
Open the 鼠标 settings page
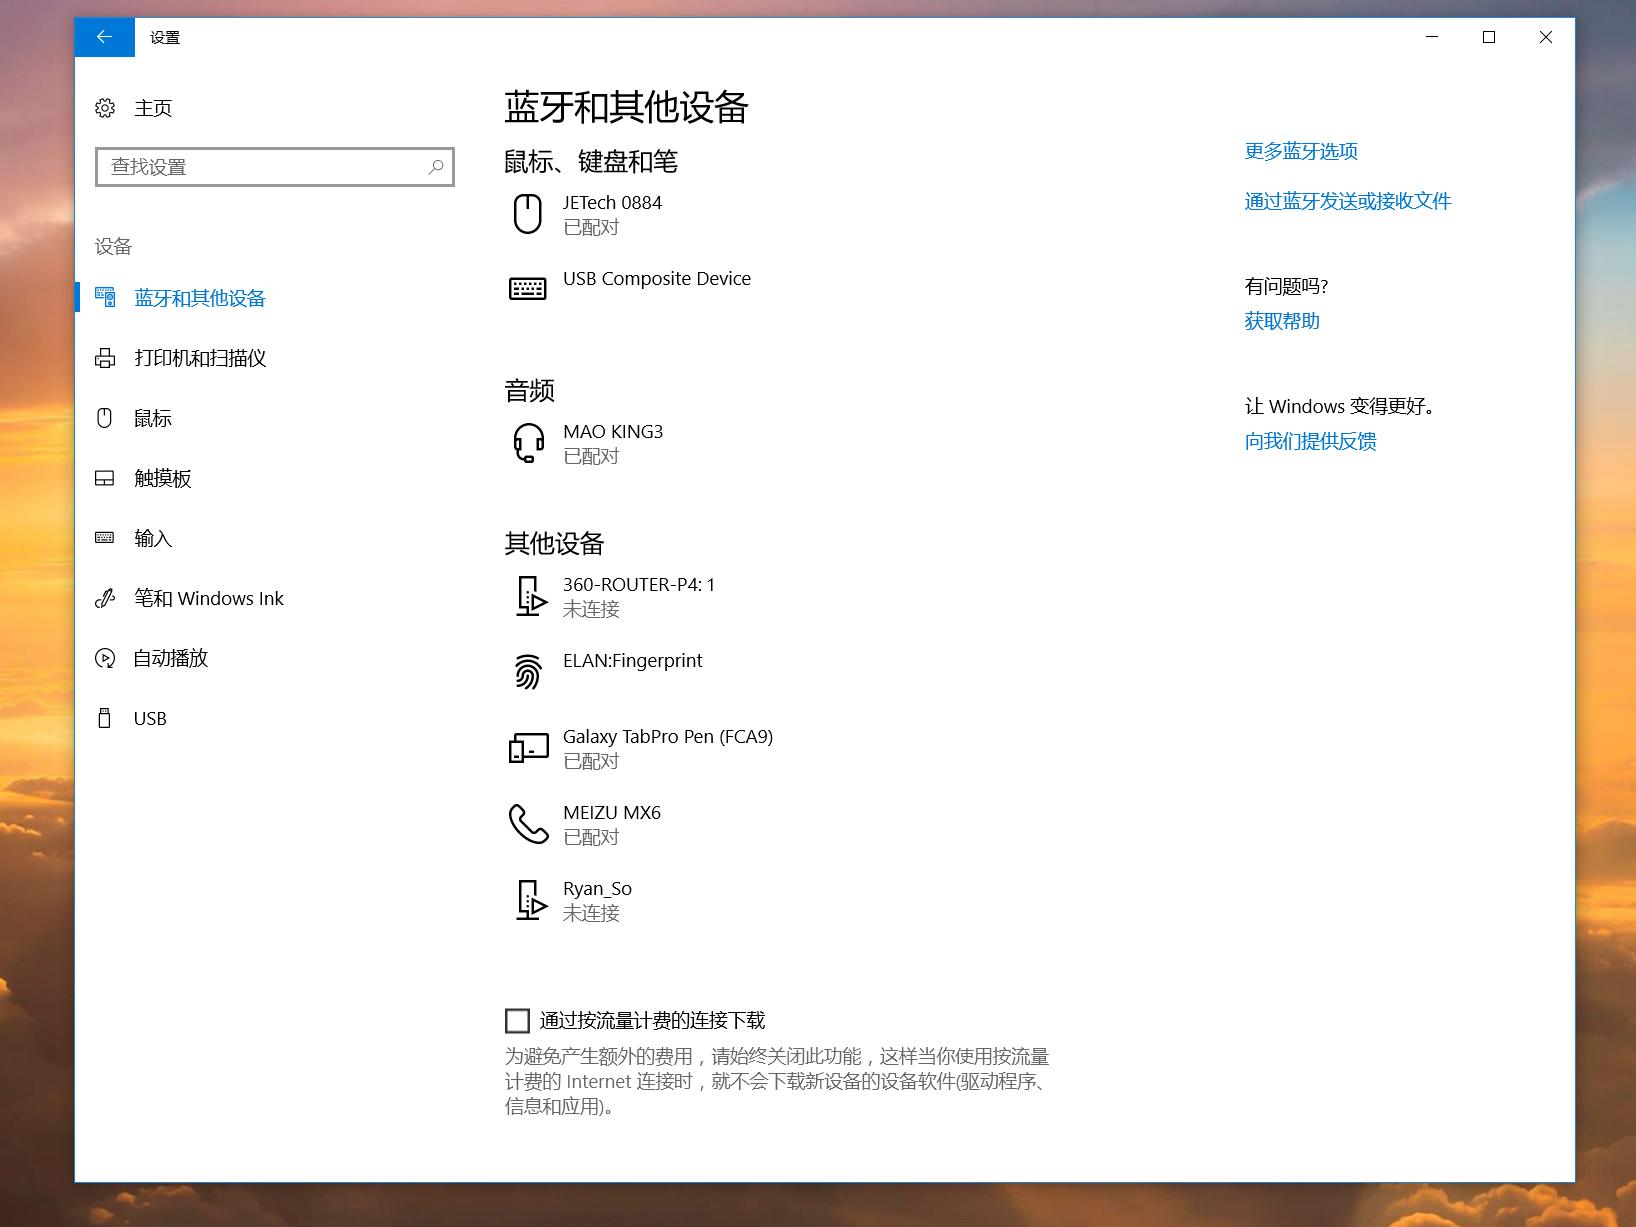(x=153, y=418)
